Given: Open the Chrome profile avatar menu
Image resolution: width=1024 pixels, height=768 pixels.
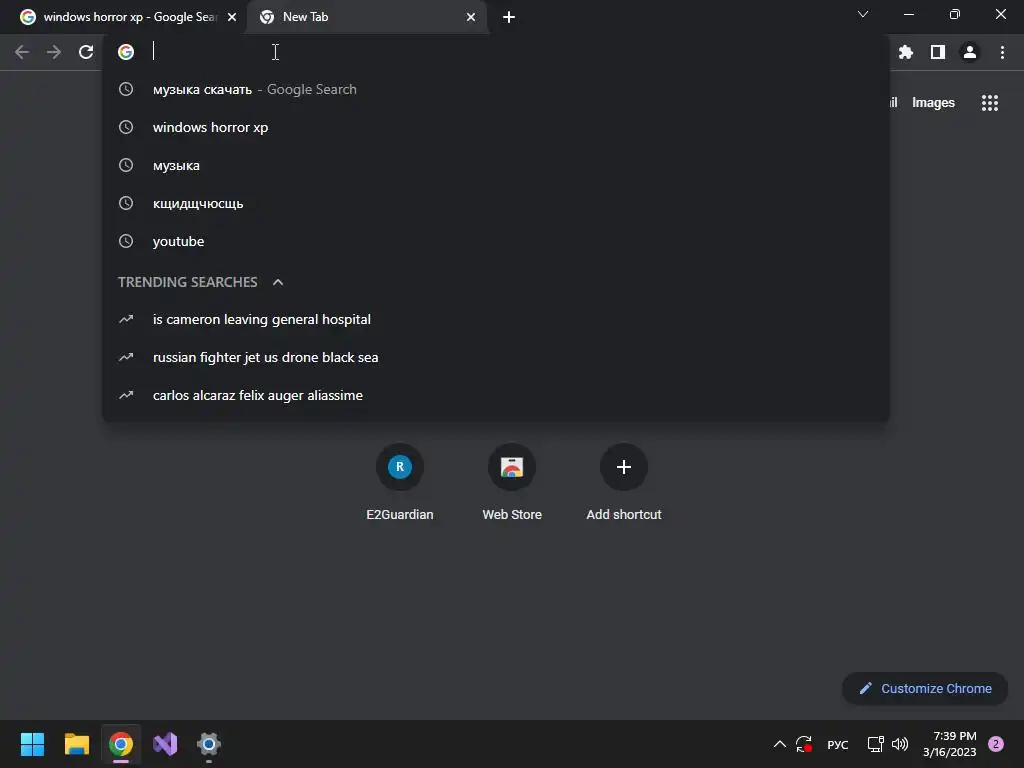Looking at the screenshot, I should click(x=970, y=52).
